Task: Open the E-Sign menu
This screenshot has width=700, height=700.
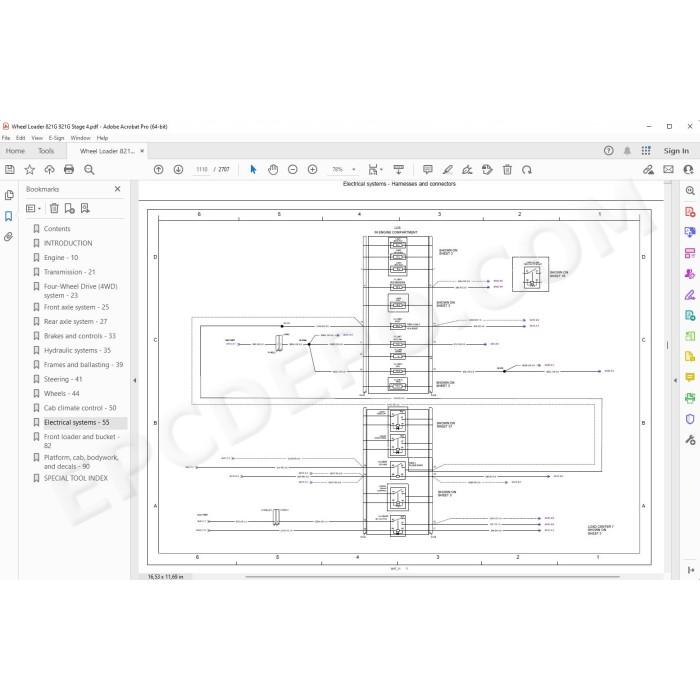Action: click(56, 138)
